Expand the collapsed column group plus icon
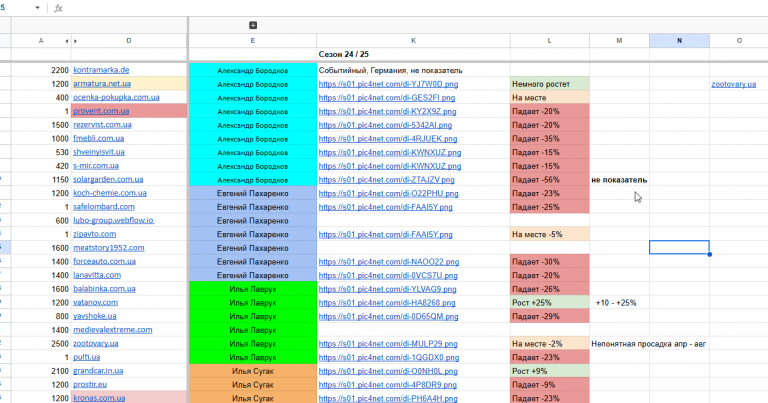 point(253,25)
